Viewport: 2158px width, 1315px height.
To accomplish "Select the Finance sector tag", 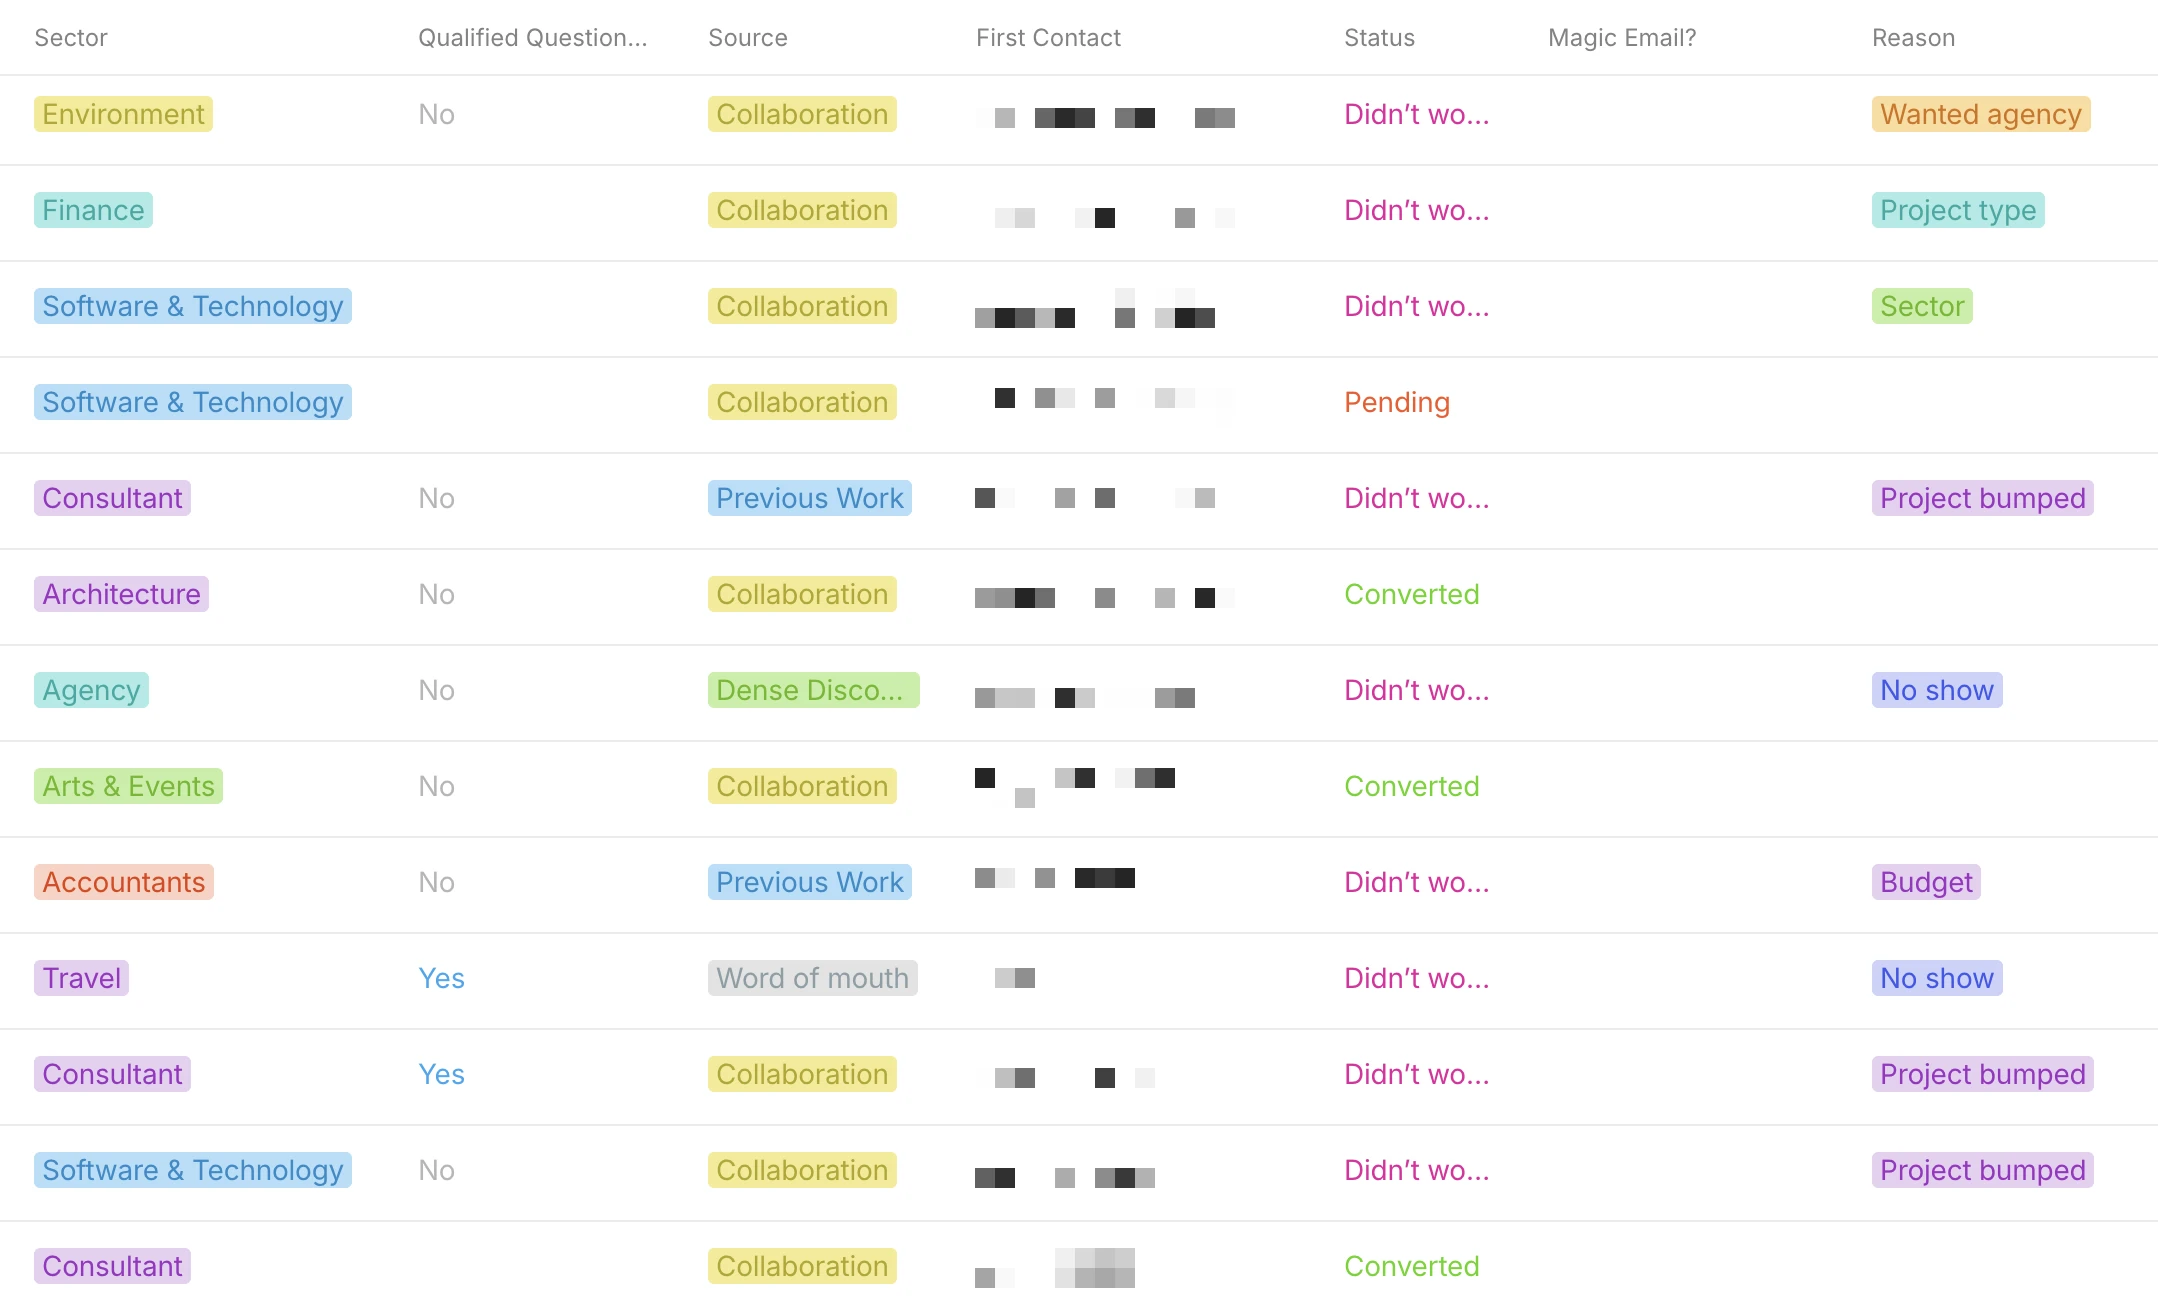I will point(92,210).
